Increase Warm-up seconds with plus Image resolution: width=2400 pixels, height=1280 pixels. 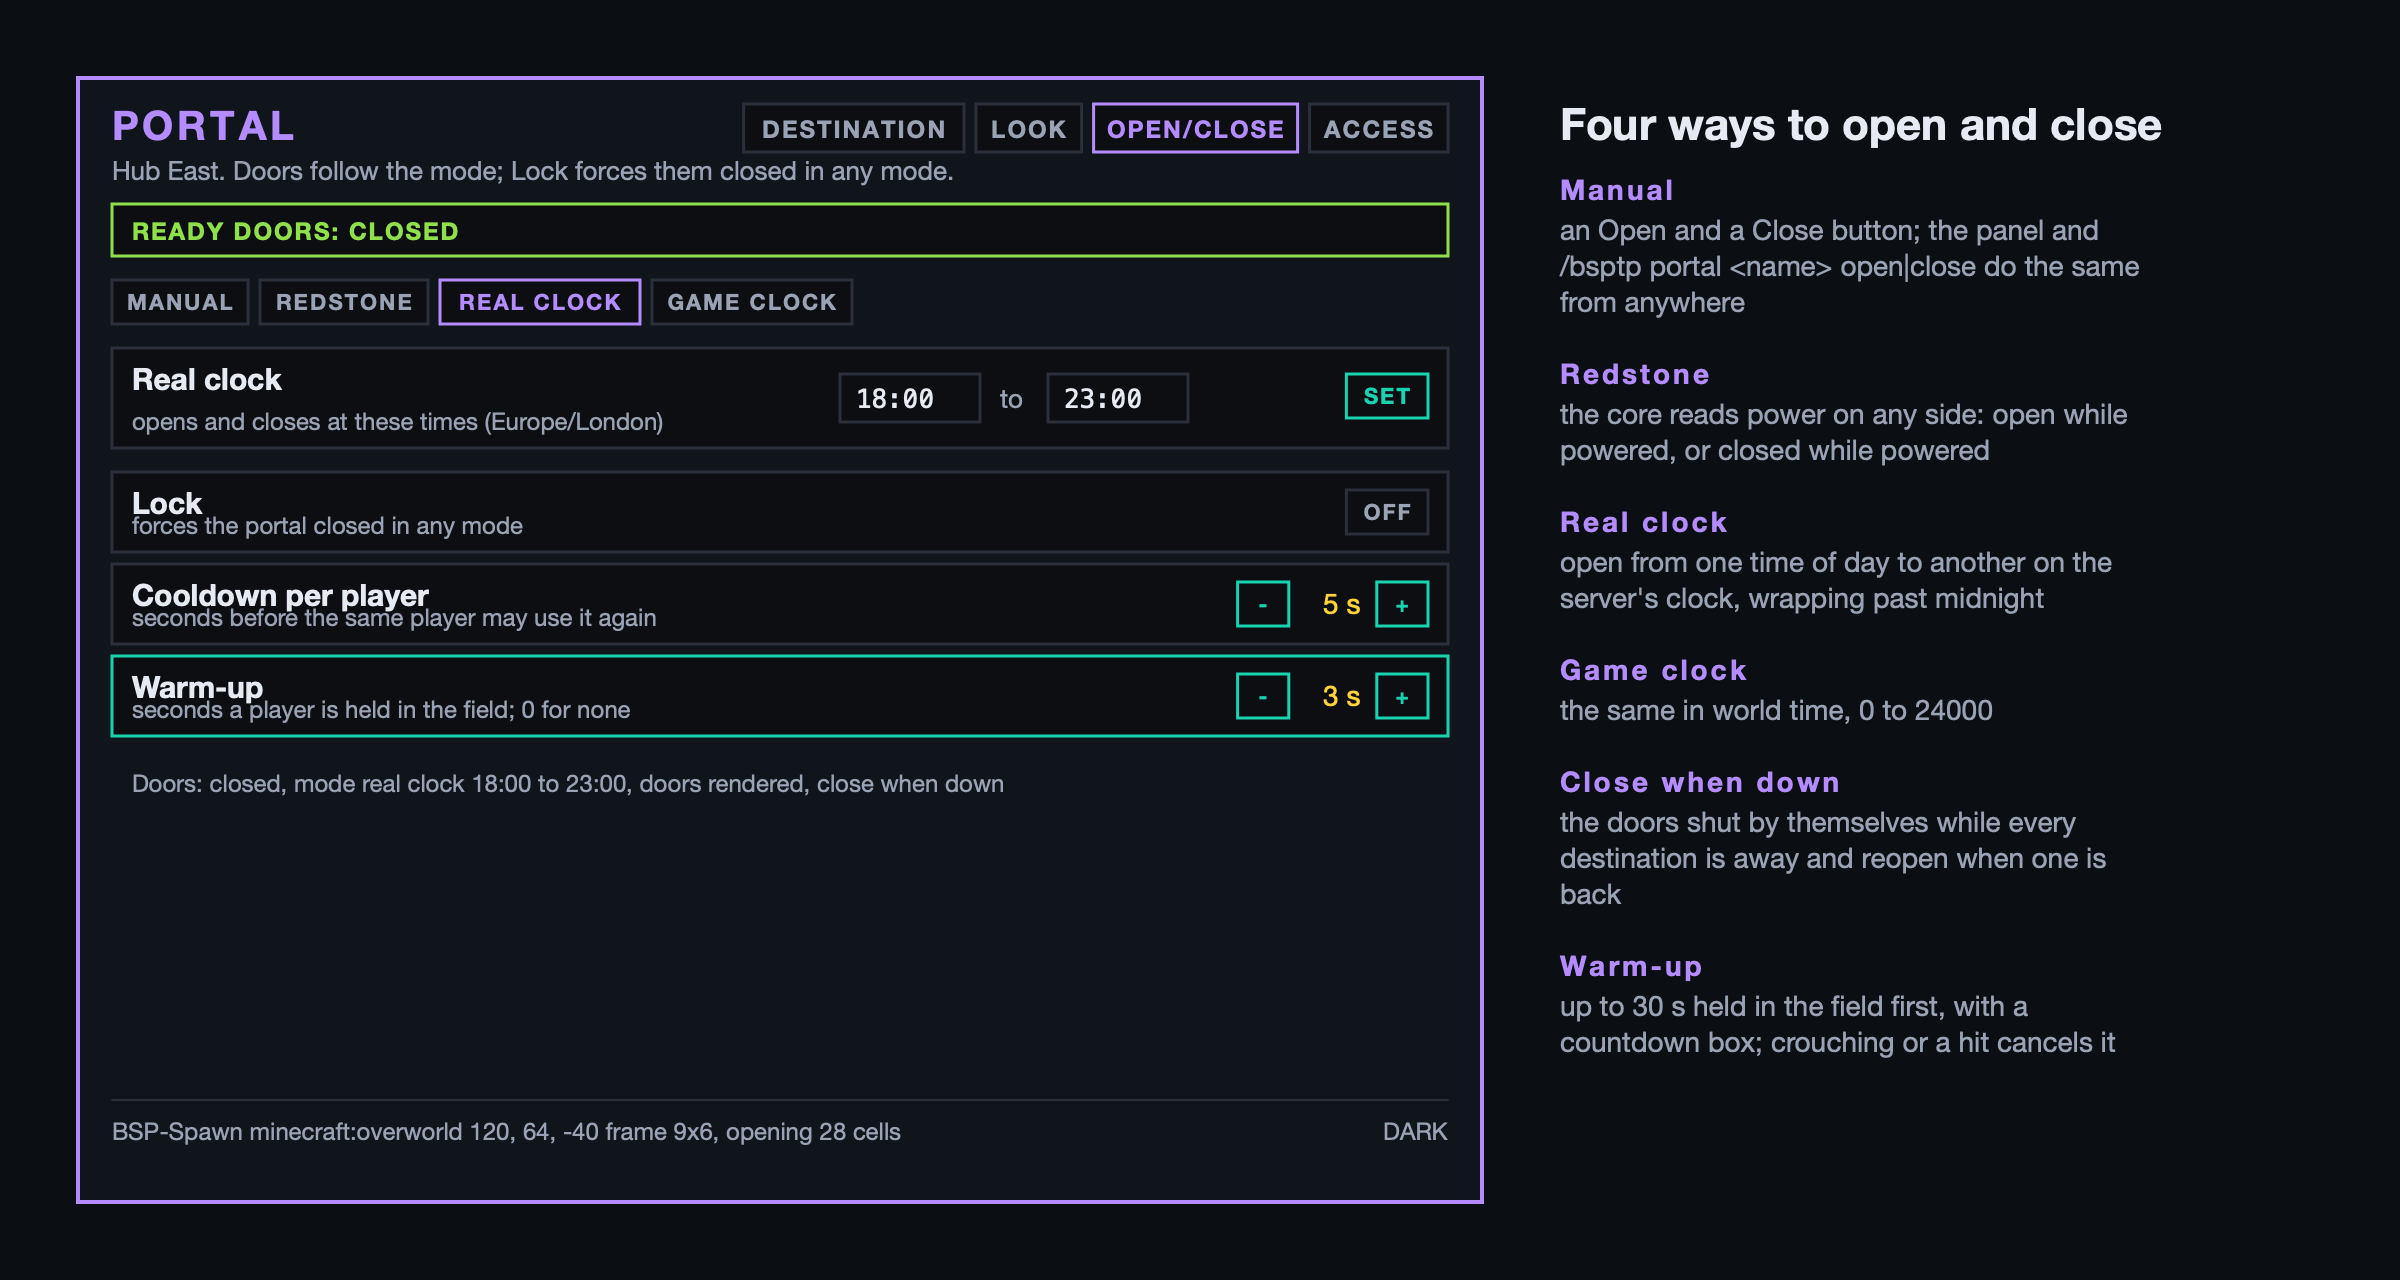(x=1402, y=696)
